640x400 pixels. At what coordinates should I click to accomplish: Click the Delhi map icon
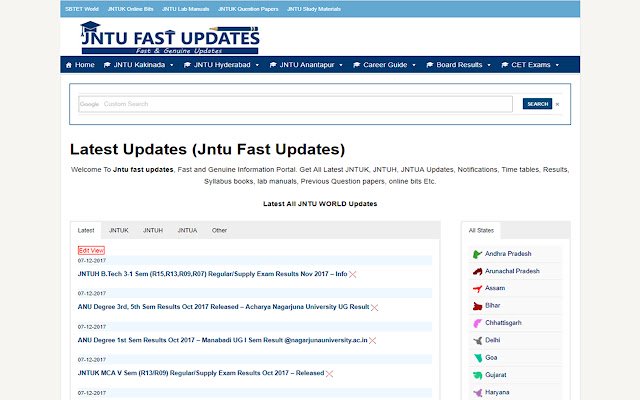point(477,341)
